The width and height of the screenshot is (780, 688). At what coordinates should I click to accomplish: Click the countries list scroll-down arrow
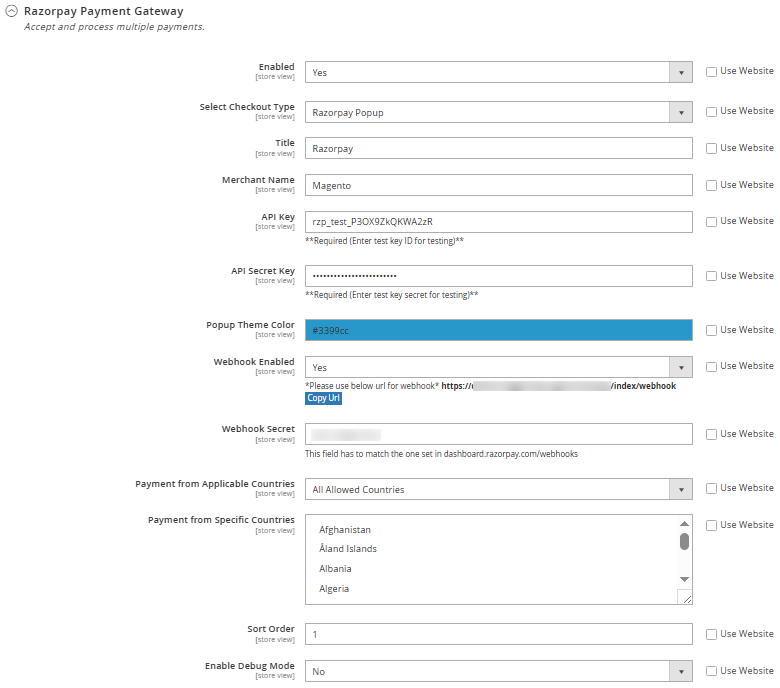(x=684, y=579)
